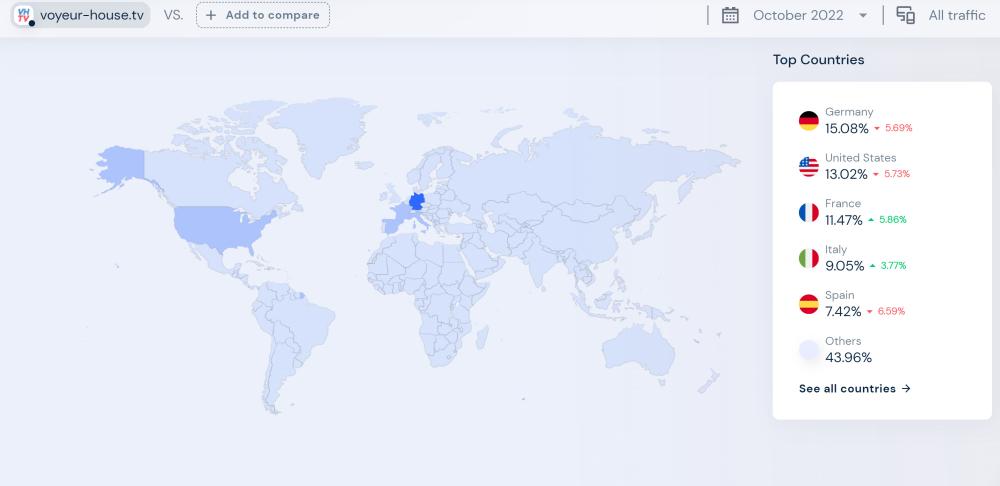Viewport: 1000px width, 486px height.
Task: Click the United States flag icon
Action: 809,167
